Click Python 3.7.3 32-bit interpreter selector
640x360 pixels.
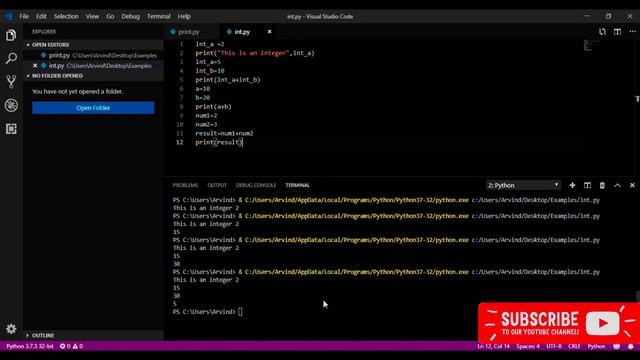click(x=30, y=346)
